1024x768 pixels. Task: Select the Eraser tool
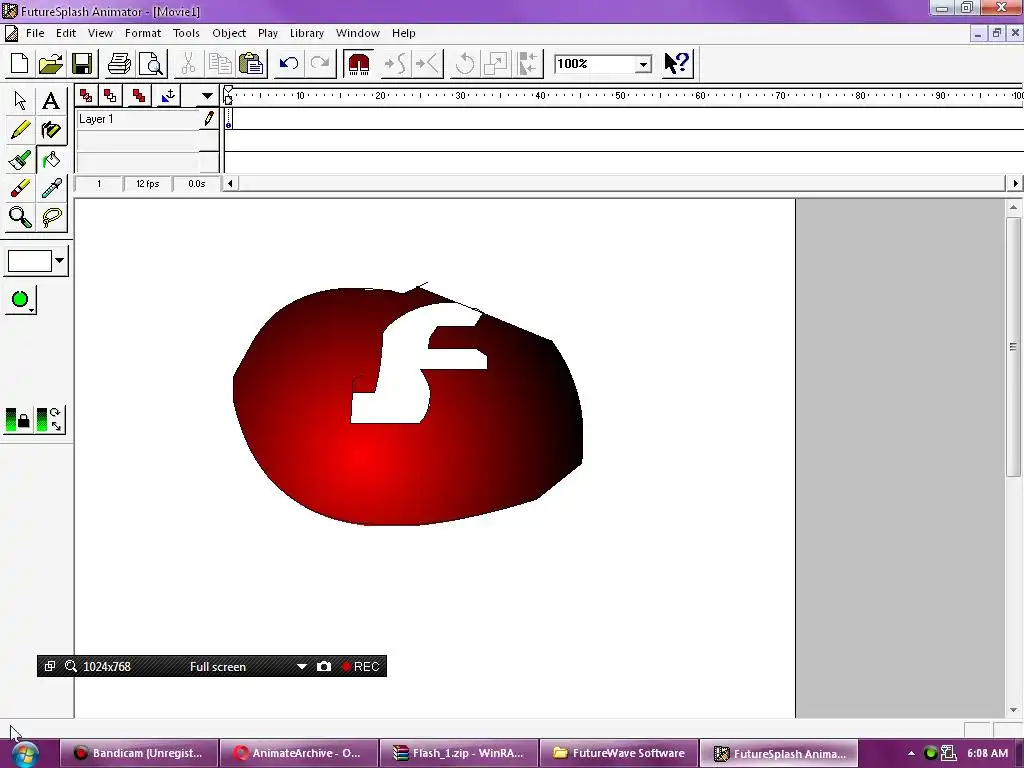(20, 188)
